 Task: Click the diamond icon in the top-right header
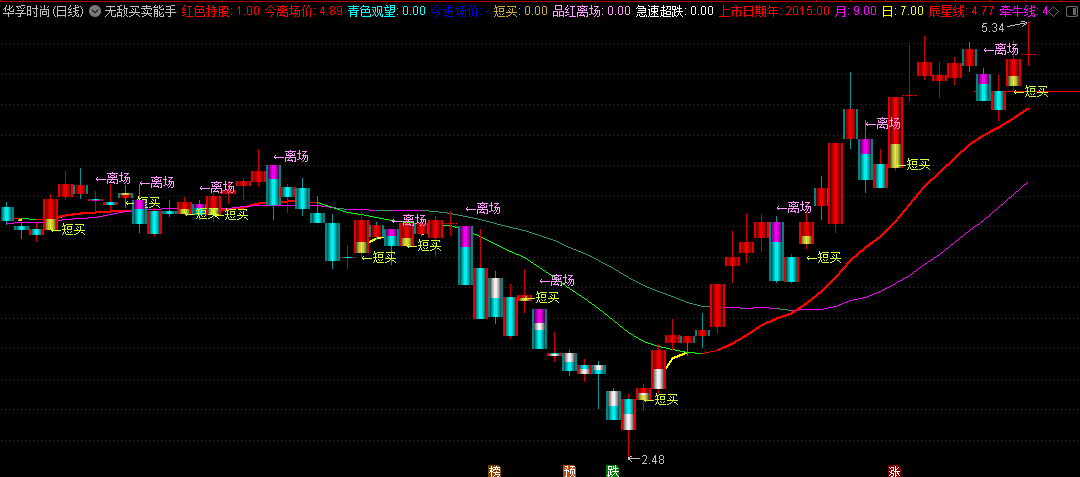click(1055, 11)
